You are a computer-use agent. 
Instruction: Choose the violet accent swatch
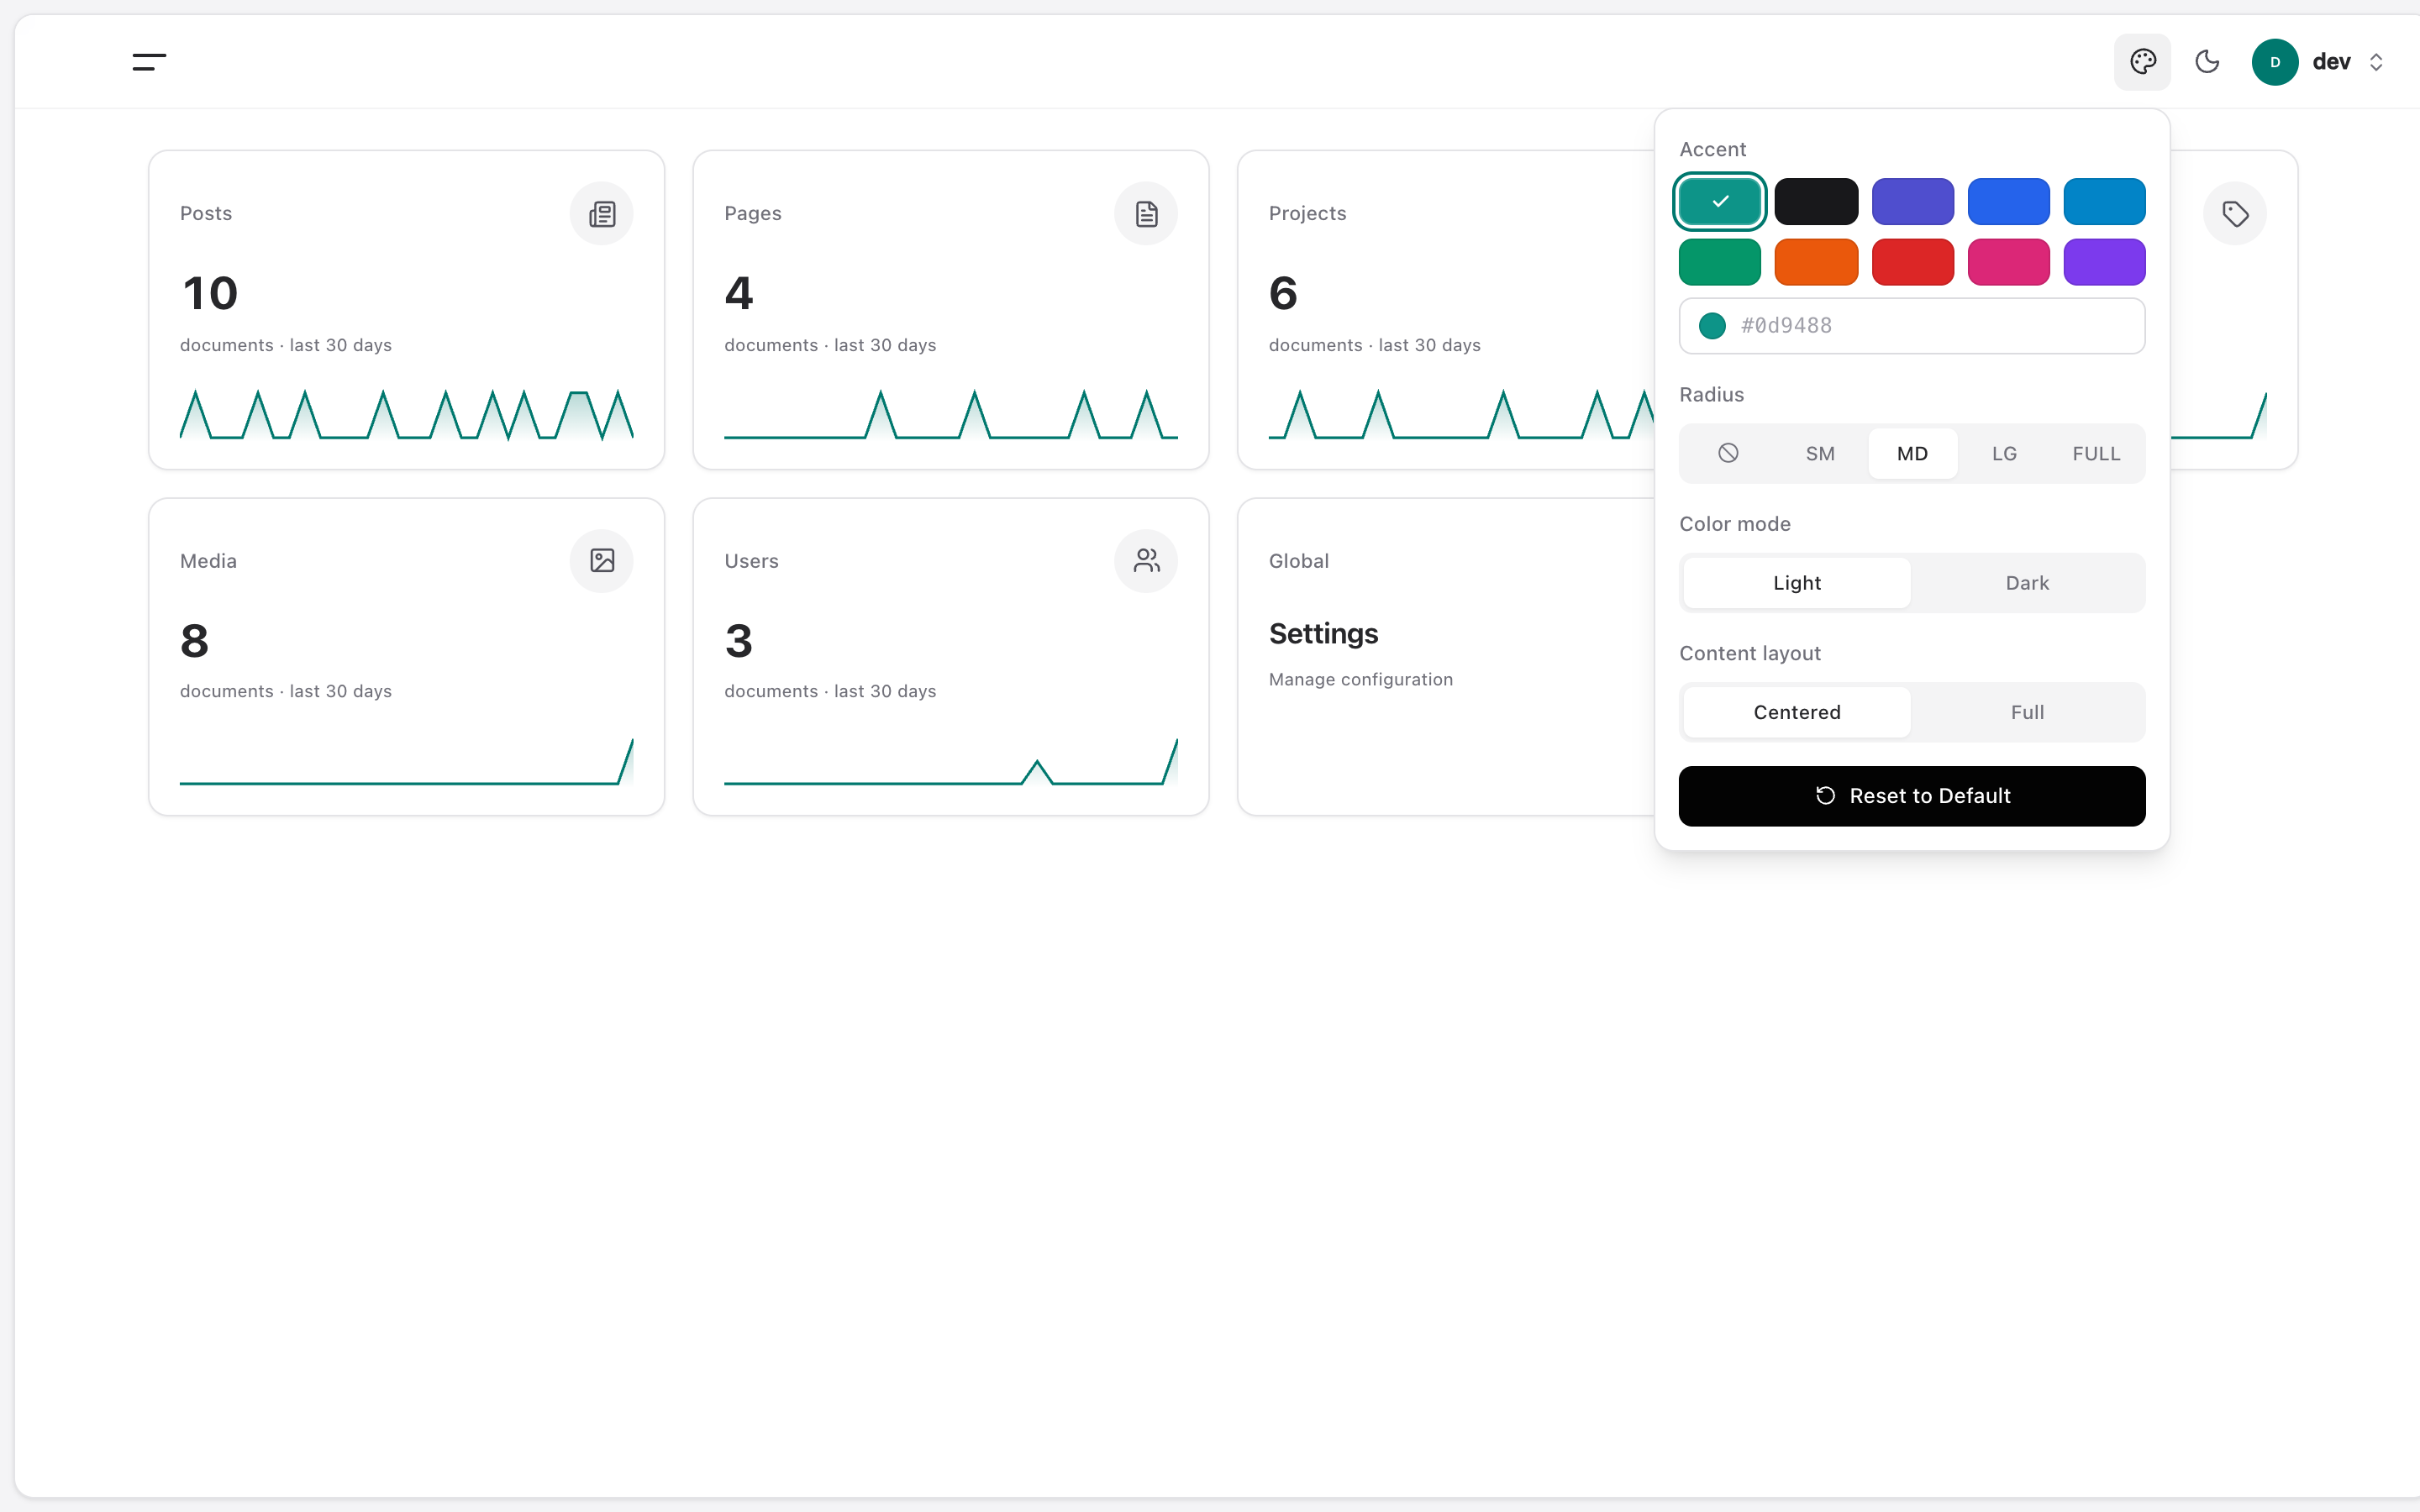coord(2104,262)
